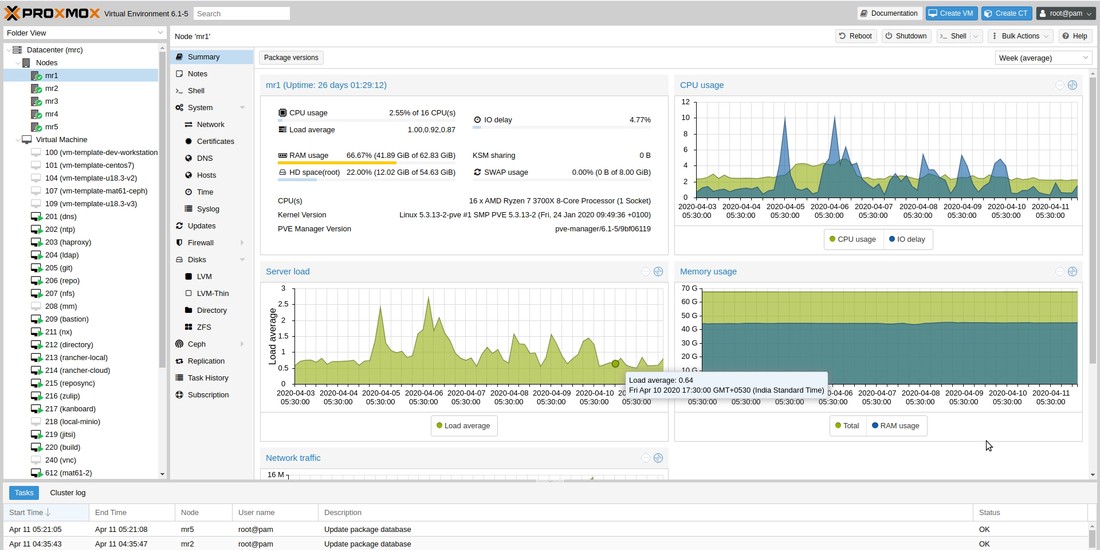
Task: Click the Updates refresh icon
Action: [x=180, y=226]
